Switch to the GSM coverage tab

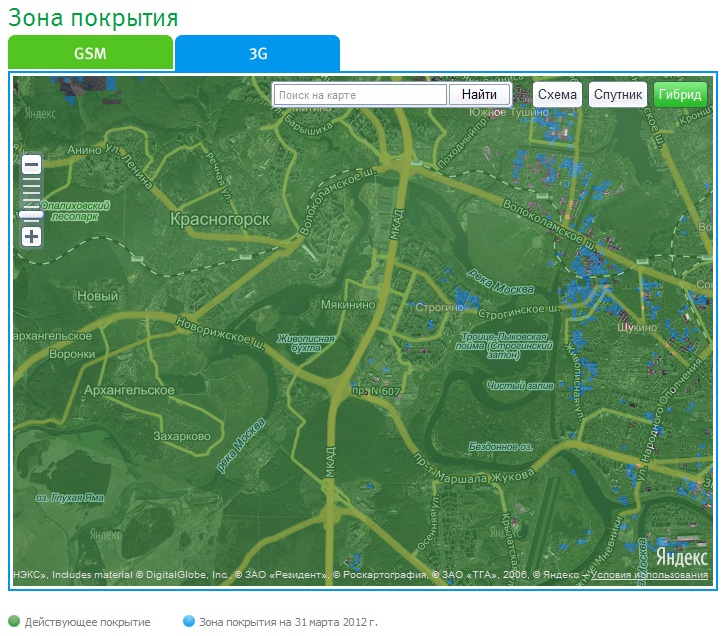point(90,54)
